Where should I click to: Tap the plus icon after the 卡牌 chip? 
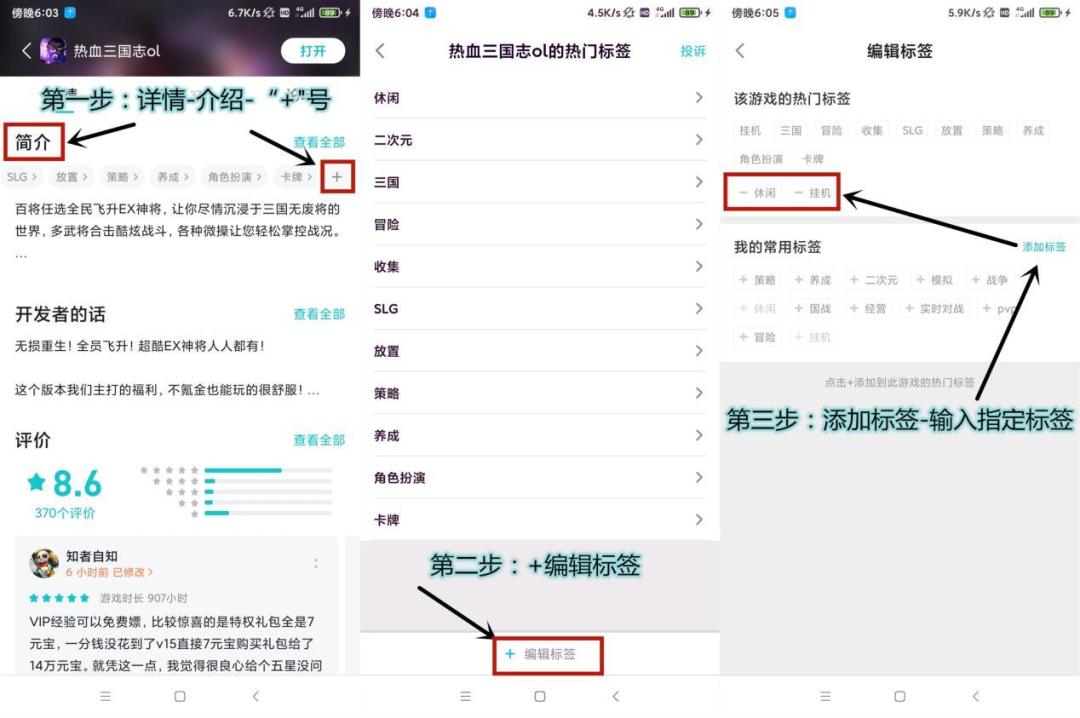337,177
